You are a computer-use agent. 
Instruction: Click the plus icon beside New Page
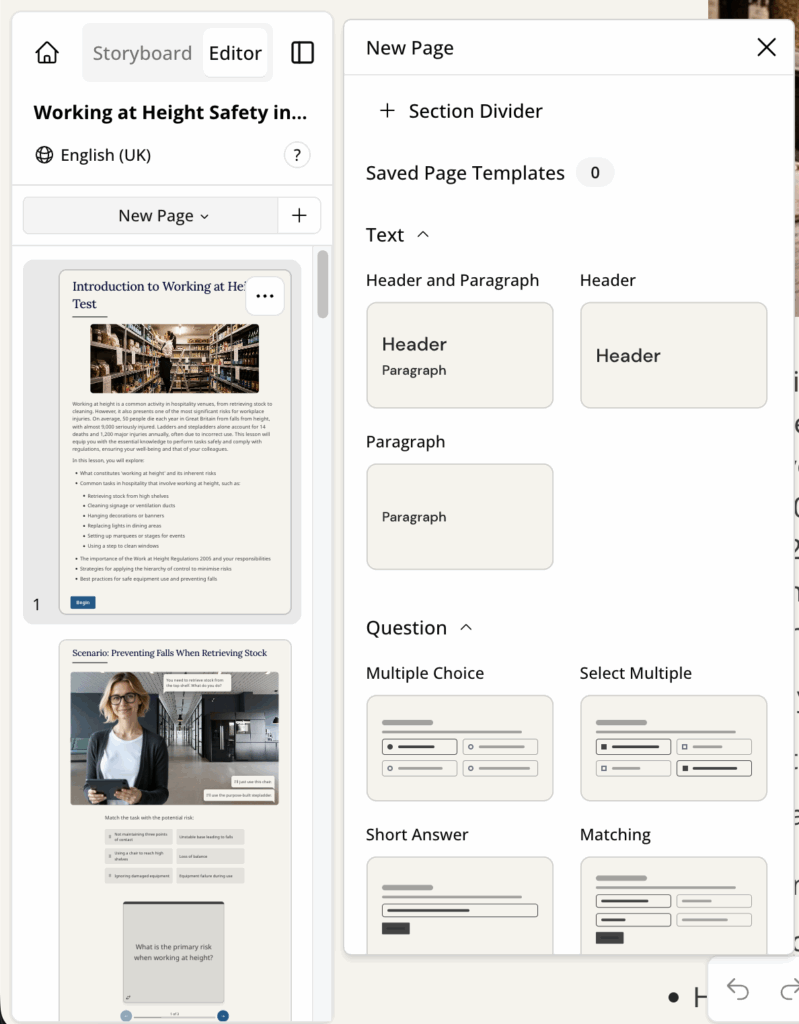click(x=299, y=215)
